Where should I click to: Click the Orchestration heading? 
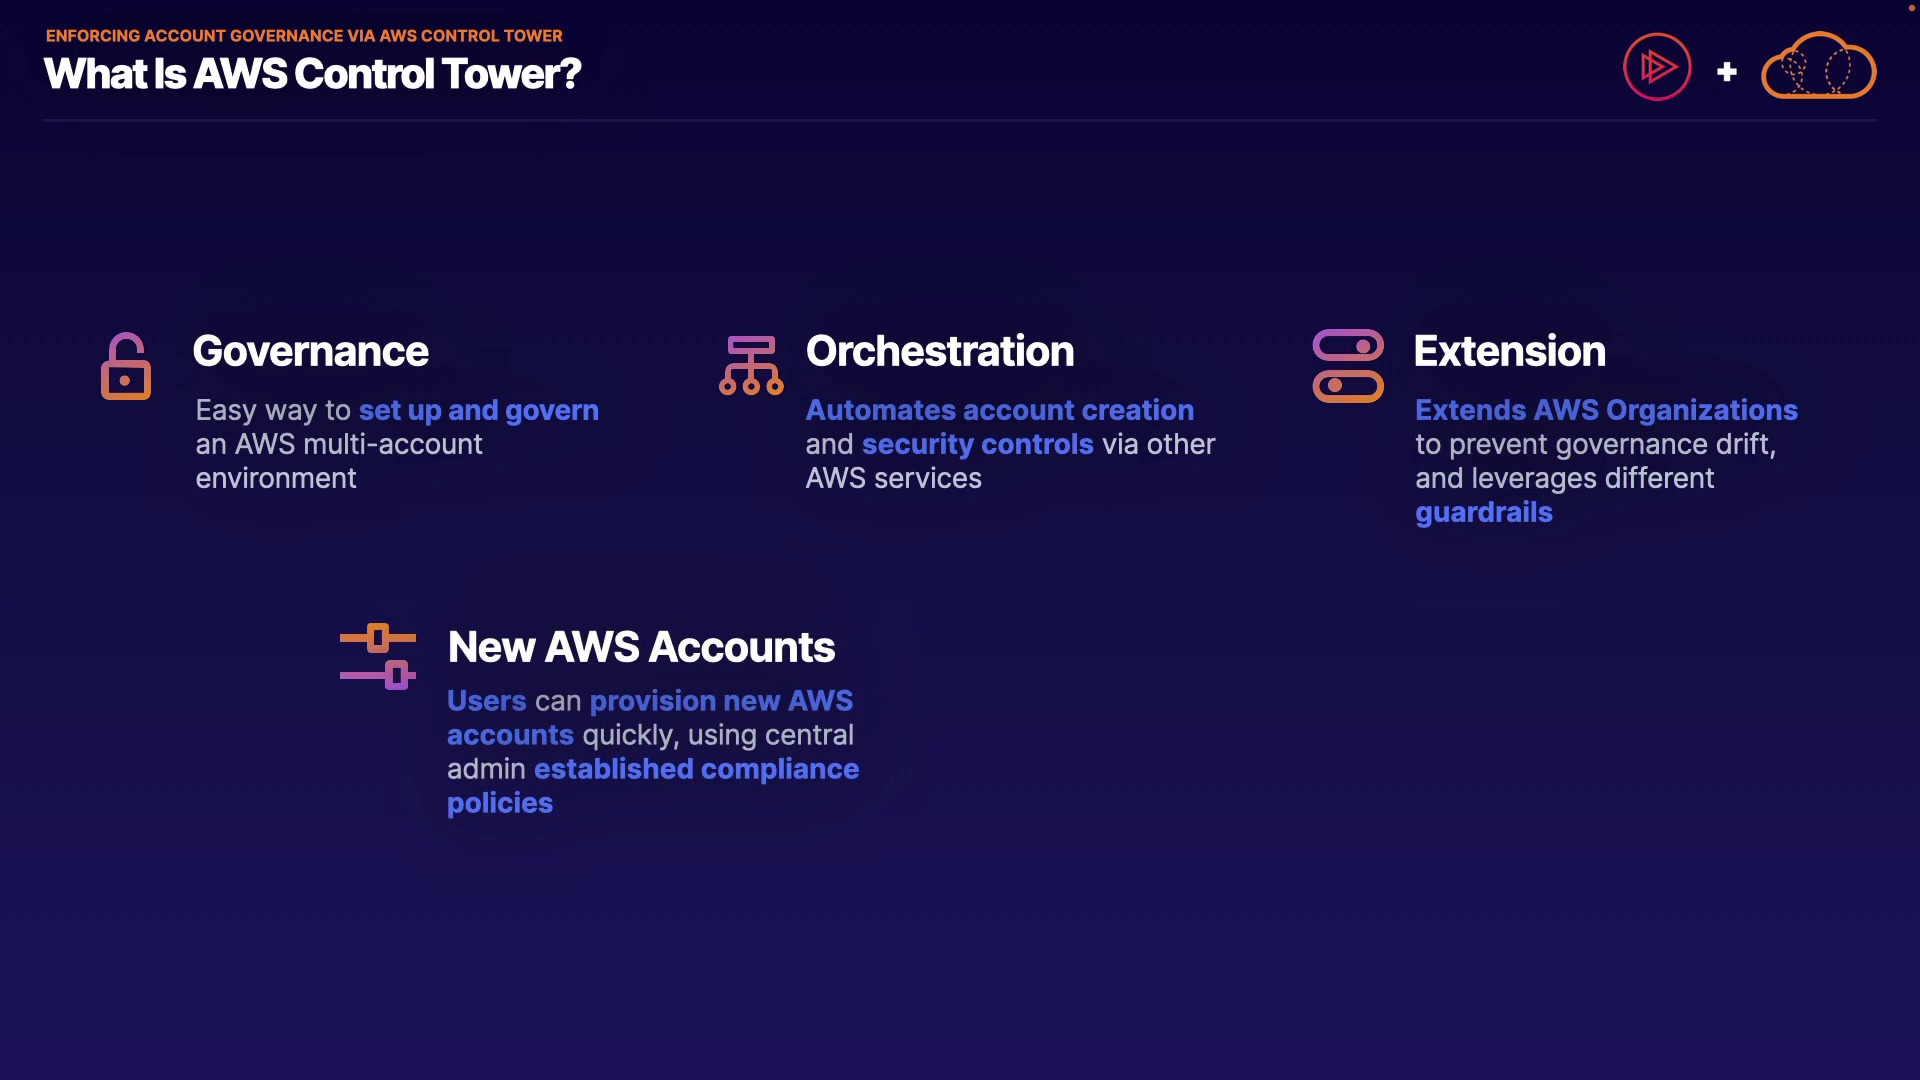pos(940,351)
